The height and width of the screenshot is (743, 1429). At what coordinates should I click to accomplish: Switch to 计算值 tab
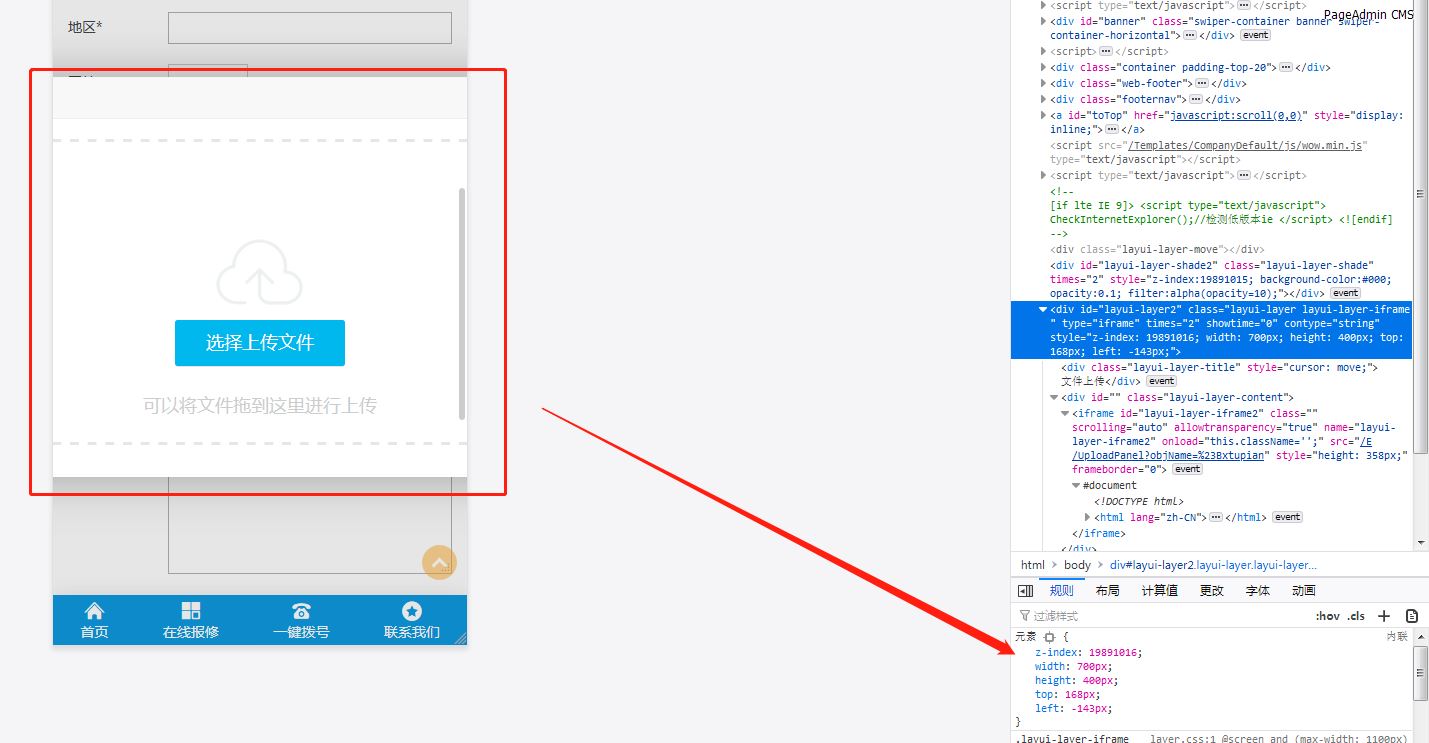tap(1160, 591)
